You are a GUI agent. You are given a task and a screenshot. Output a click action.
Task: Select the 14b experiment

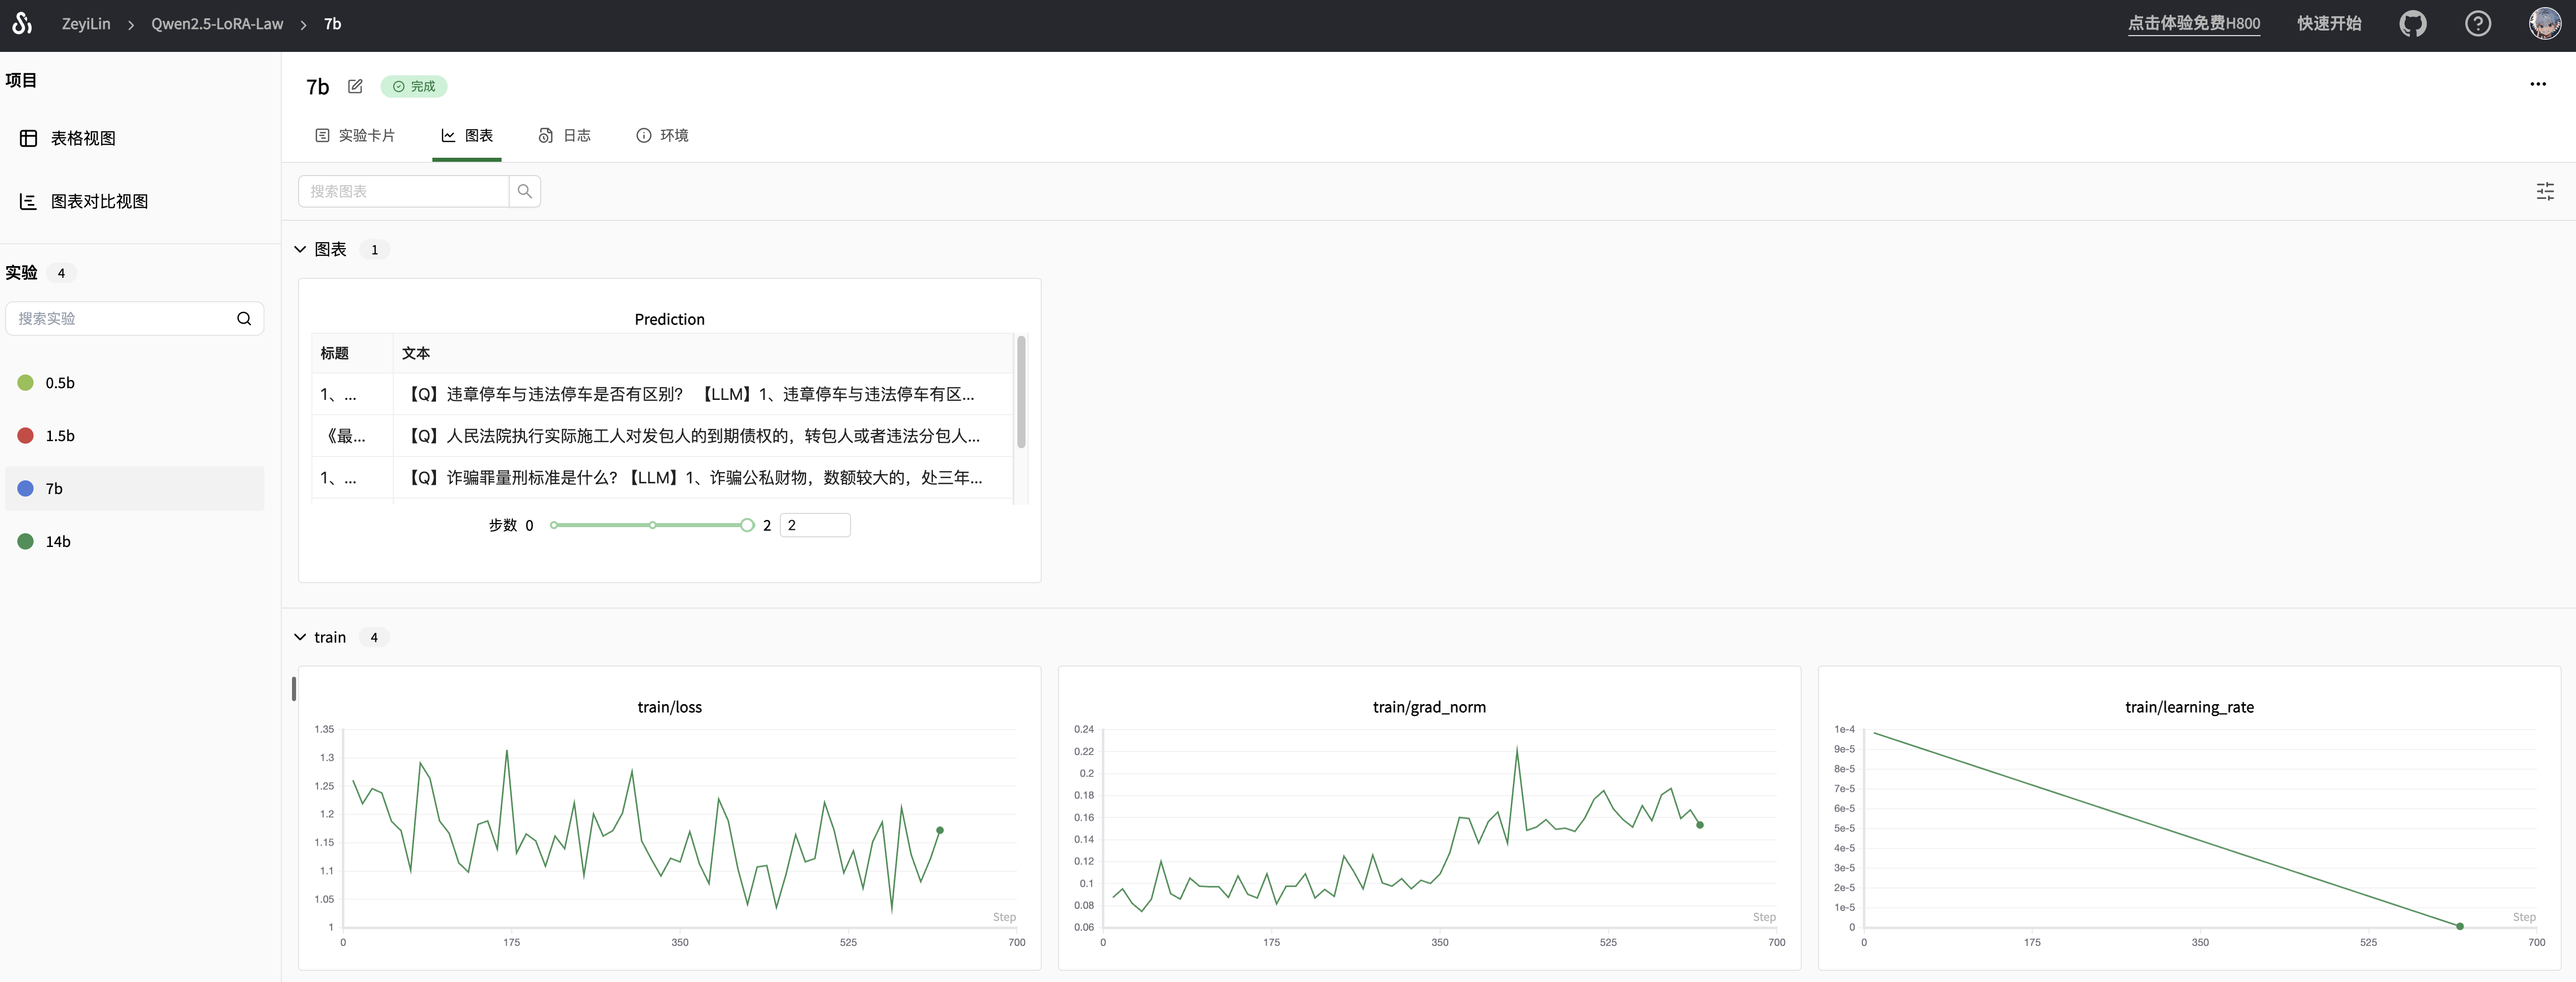coord(58,542)
